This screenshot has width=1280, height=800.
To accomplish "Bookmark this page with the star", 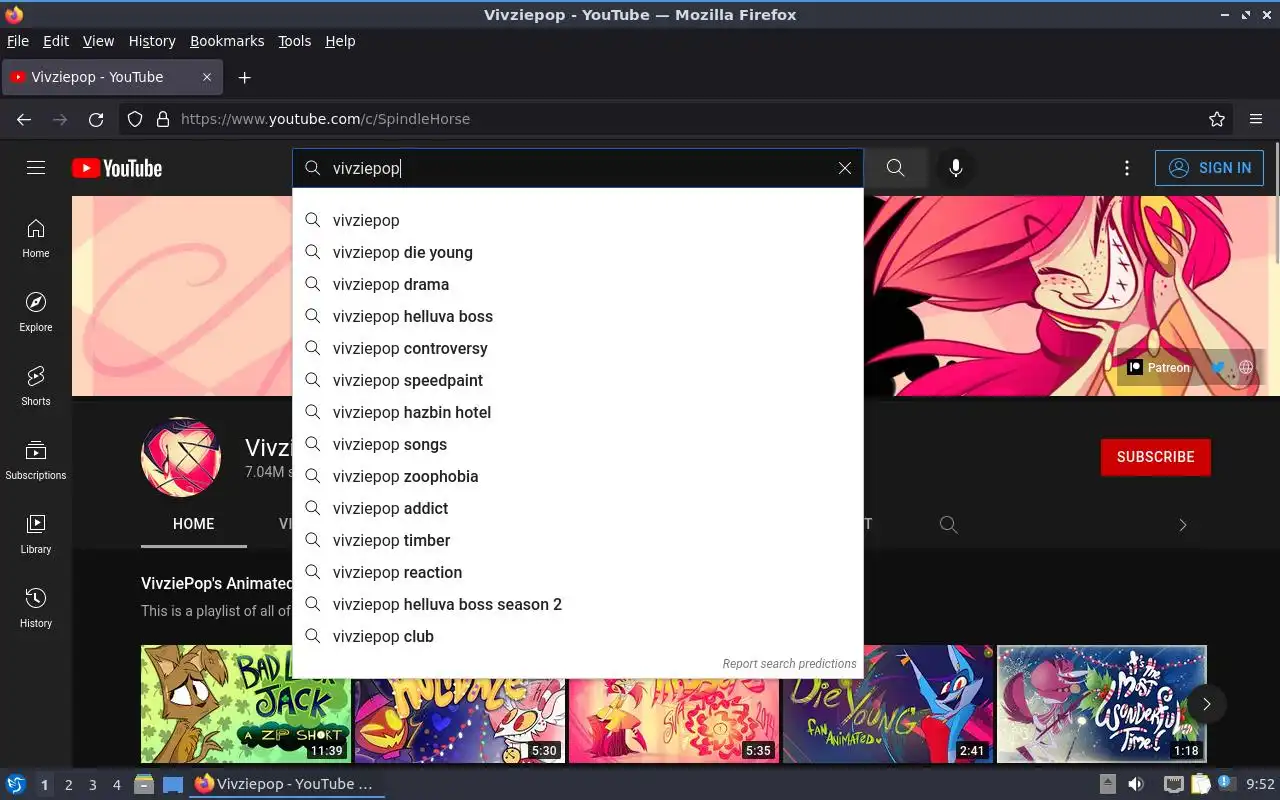I will pos(1217,119).
